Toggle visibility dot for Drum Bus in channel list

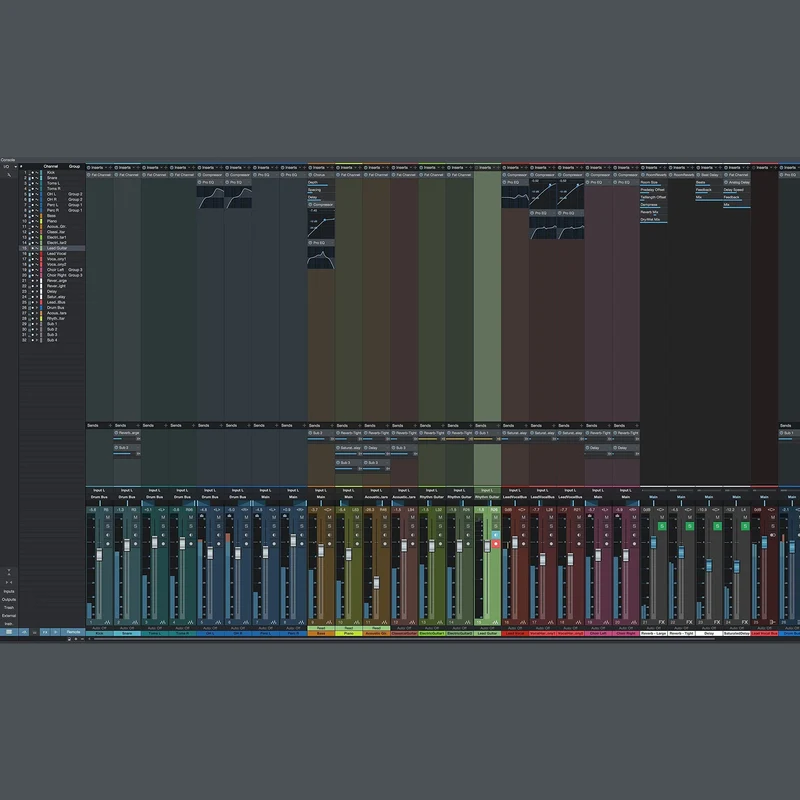[x=33, y=308]
